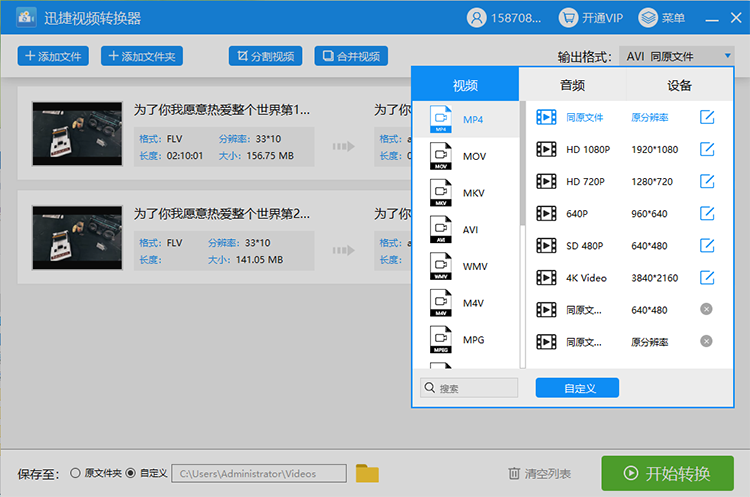This screenshot has width=750, height=497.
Task: Click the 3840*2160 resolution text
Action: (x=654, y=278)
